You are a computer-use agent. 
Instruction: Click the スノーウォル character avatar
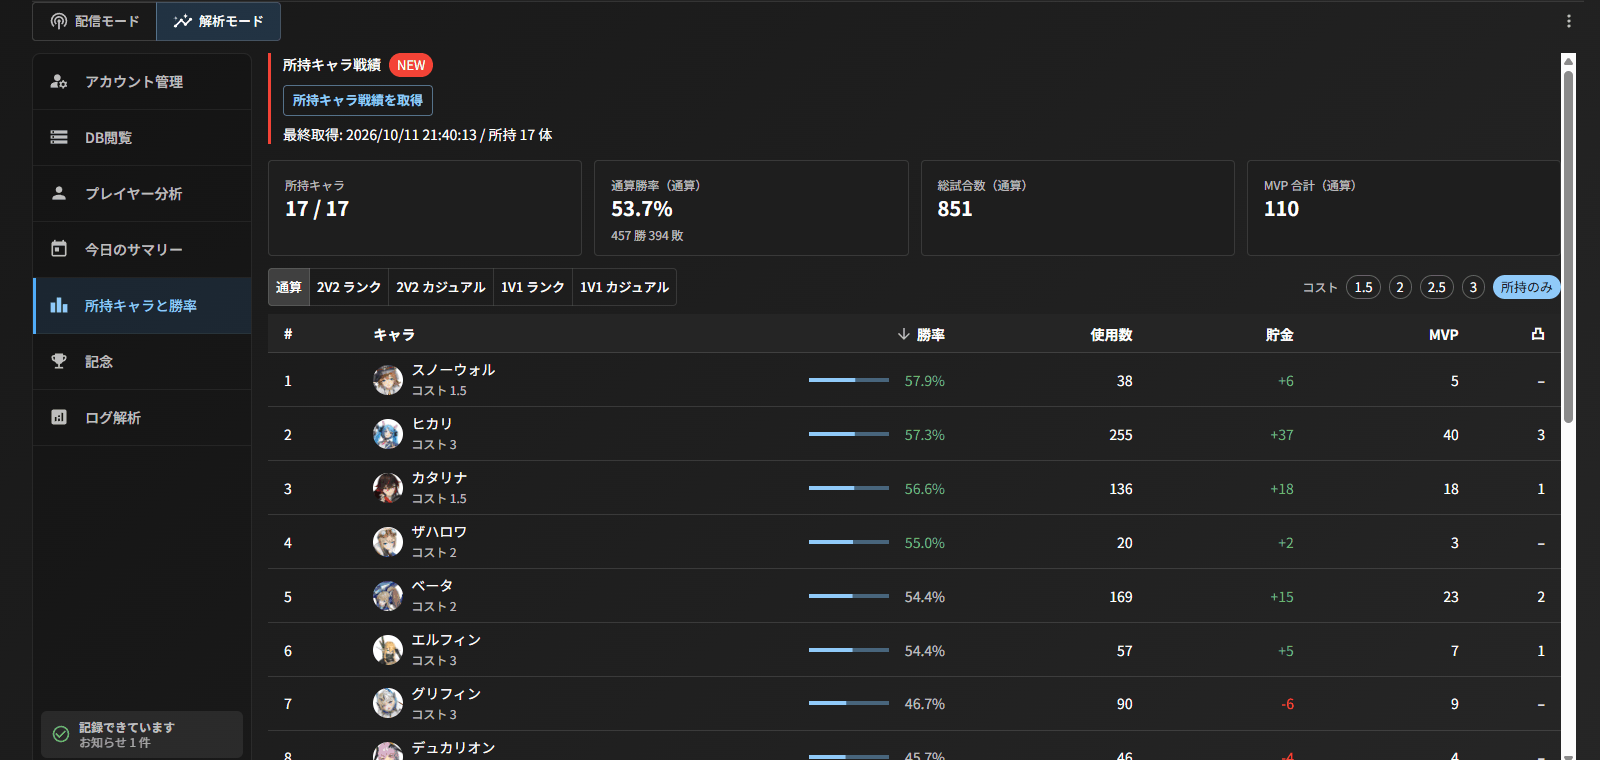[388, 380]
